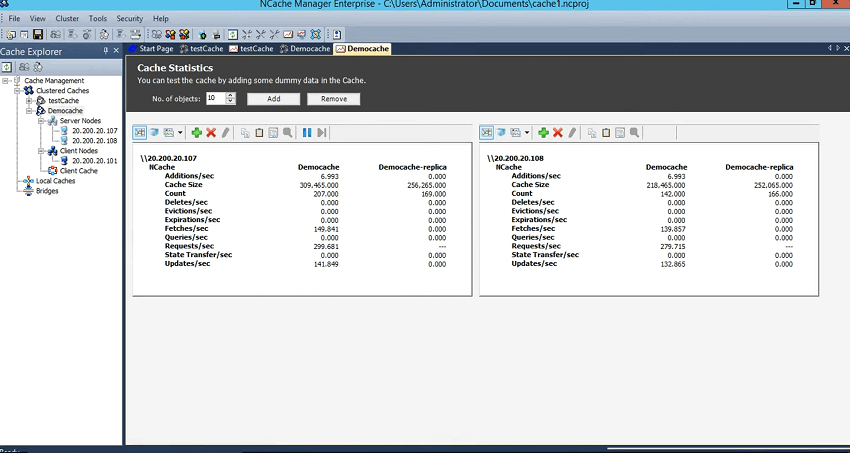This screenshot has width=850, height=453.
Task: Open the File menu
Action: (x=14, y=18)
